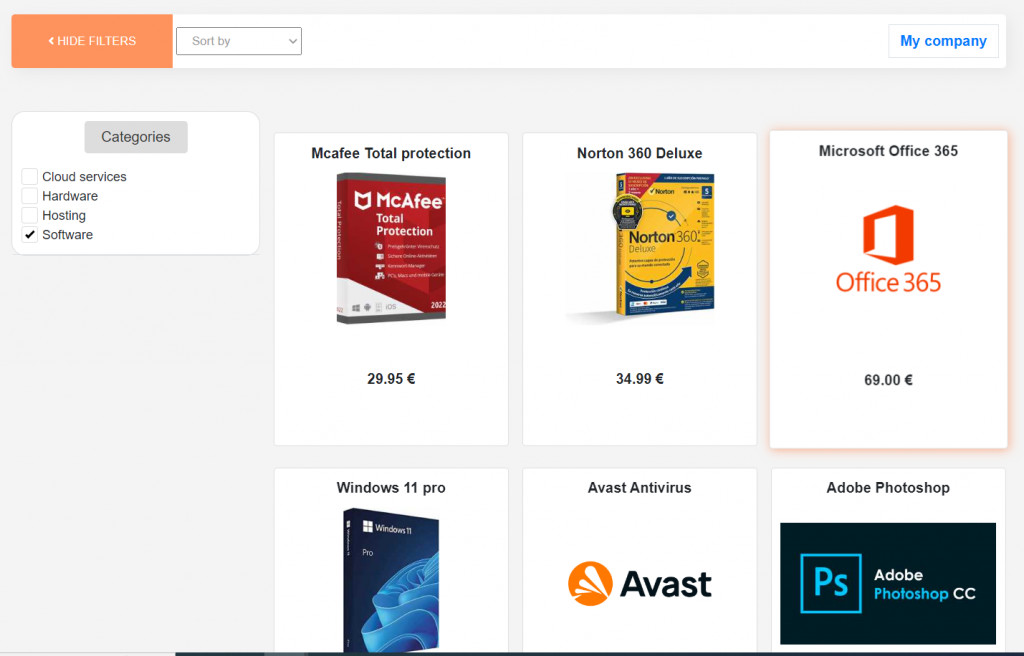Click the Categories header button

(x=136, y=137)
